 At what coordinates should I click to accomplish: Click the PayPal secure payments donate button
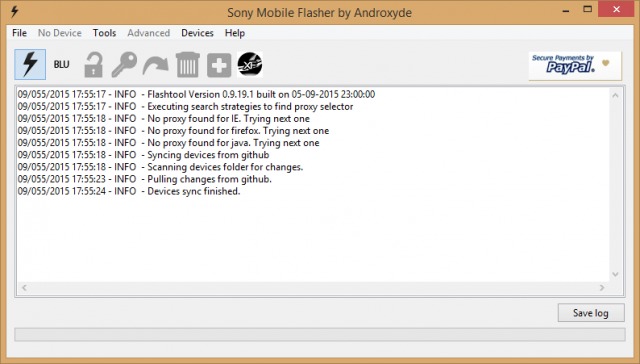(575, 65)
